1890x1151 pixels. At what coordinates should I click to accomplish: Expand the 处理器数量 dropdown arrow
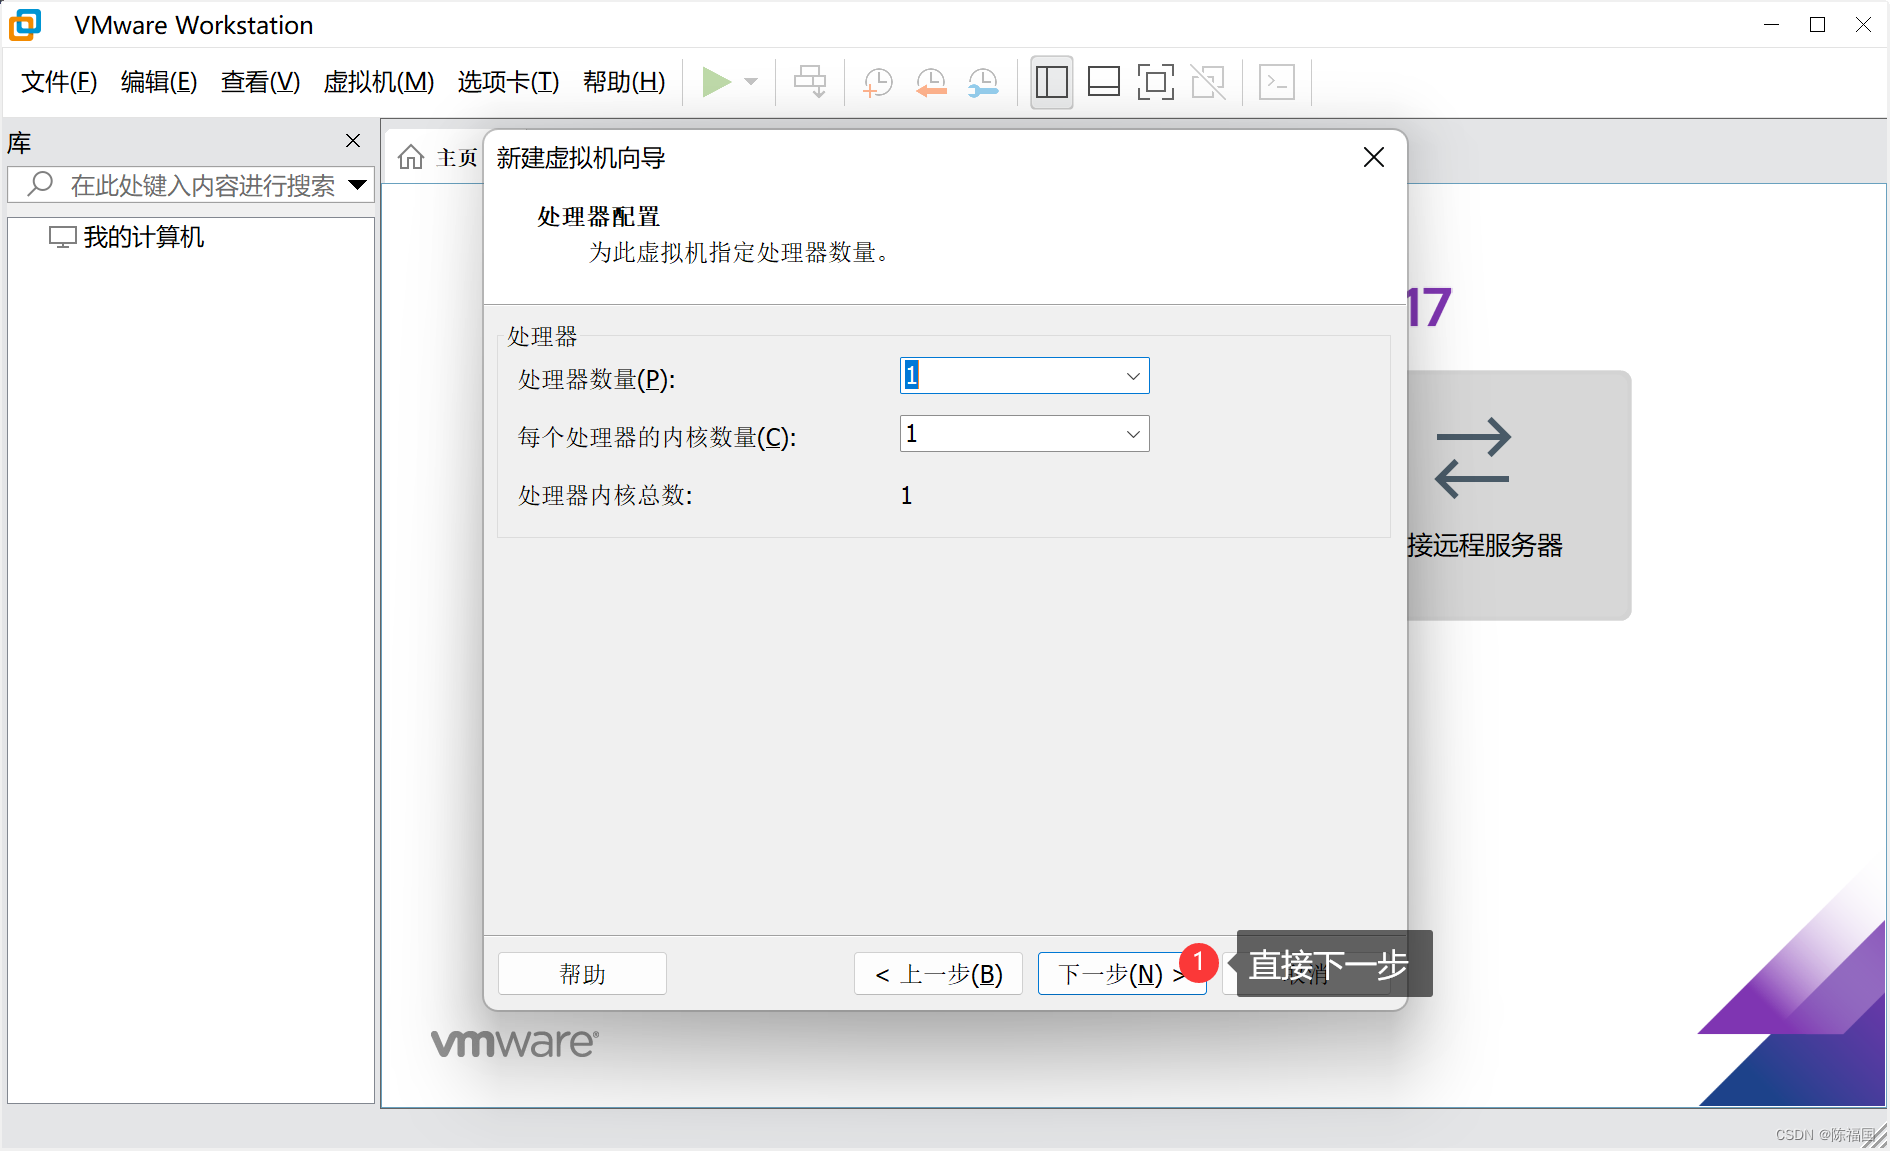click(x=1133, y=376)
